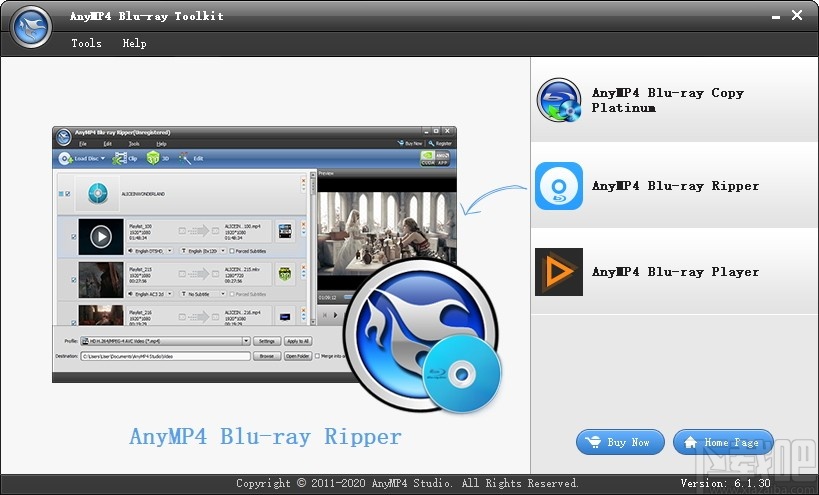
Task: Go to the Home Page button
Action: [x=723, y=442]
